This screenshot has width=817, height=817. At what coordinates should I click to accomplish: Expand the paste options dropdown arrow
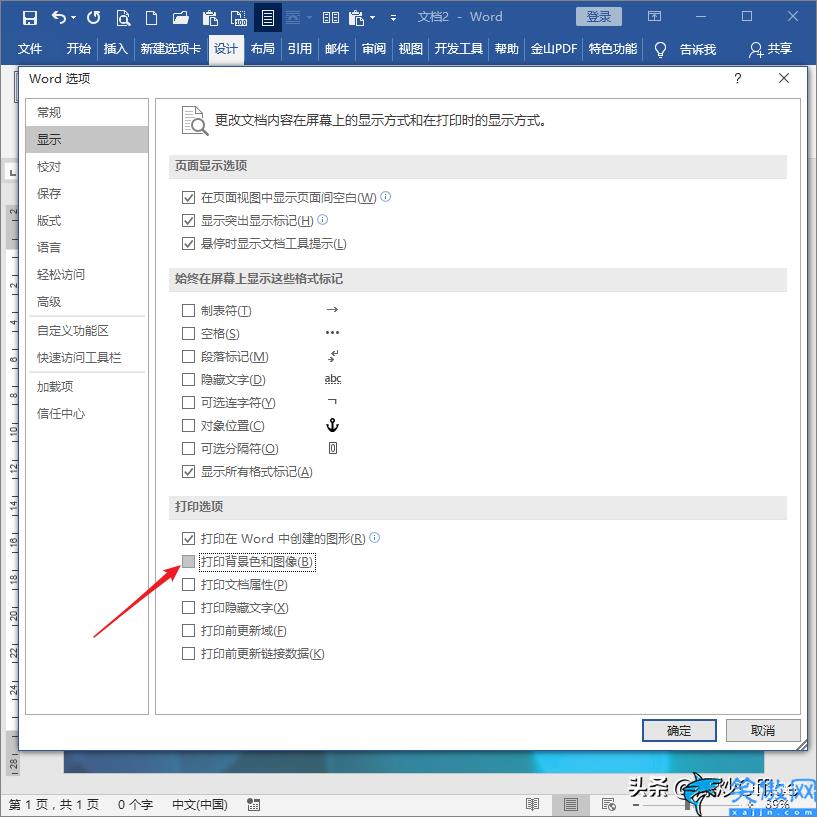pyautogui.click(x=373, y=18)
